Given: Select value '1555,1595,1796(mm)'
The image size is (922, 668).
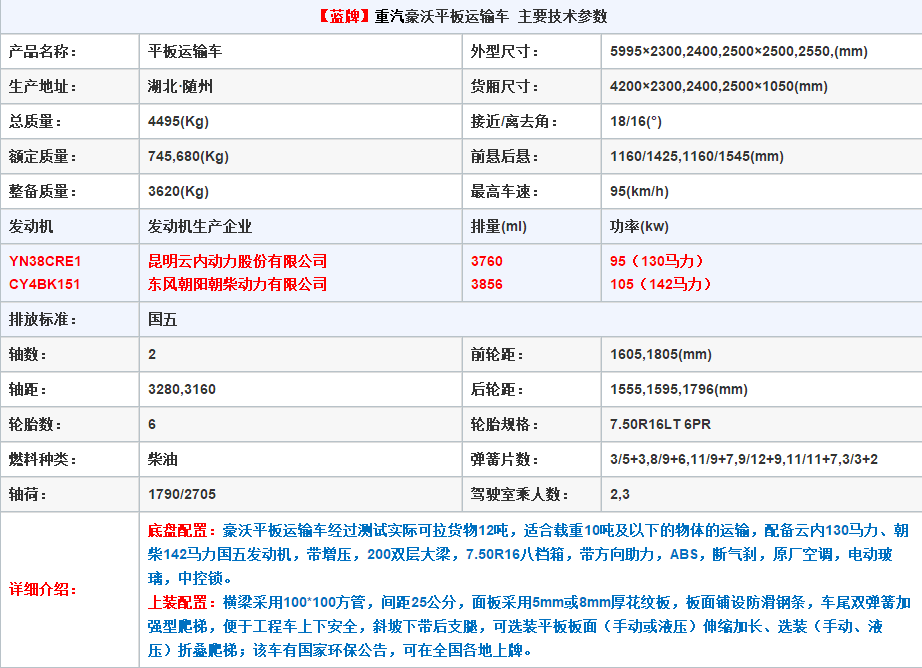Looking at the screenshot, I should point(679,389).
